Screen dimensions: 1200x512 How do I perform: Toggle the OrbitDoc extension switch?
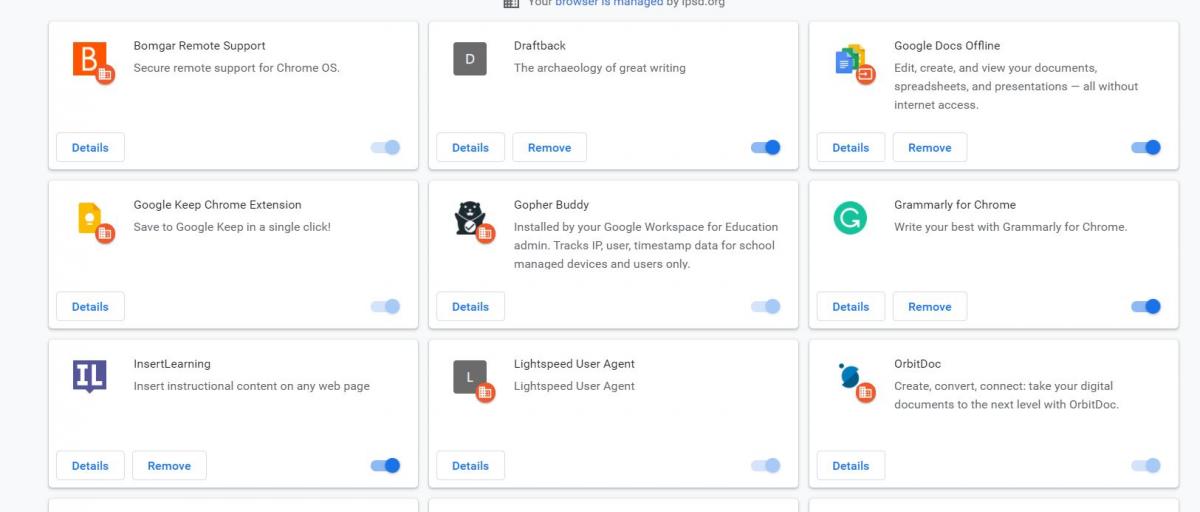point(1146,465)
